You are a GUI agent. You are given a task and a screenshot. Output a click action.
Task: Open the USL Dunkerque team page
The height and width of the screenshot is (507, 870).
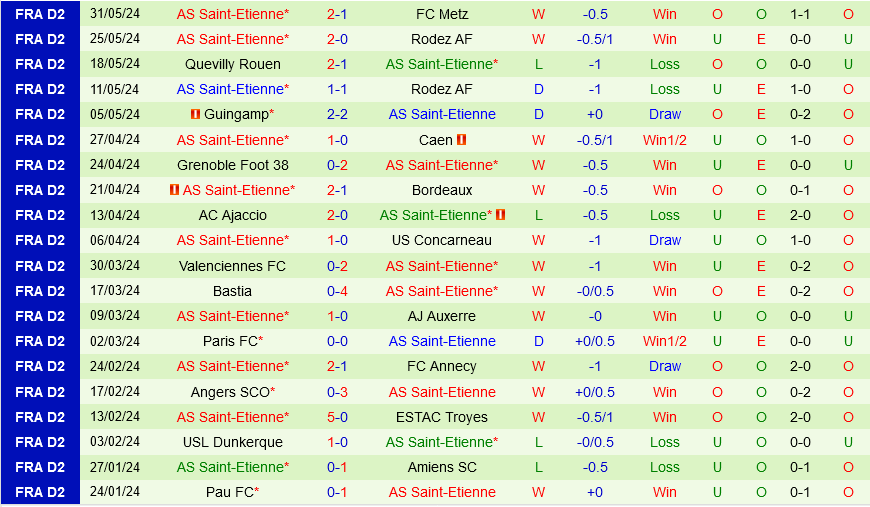click(x=232, y=442)
